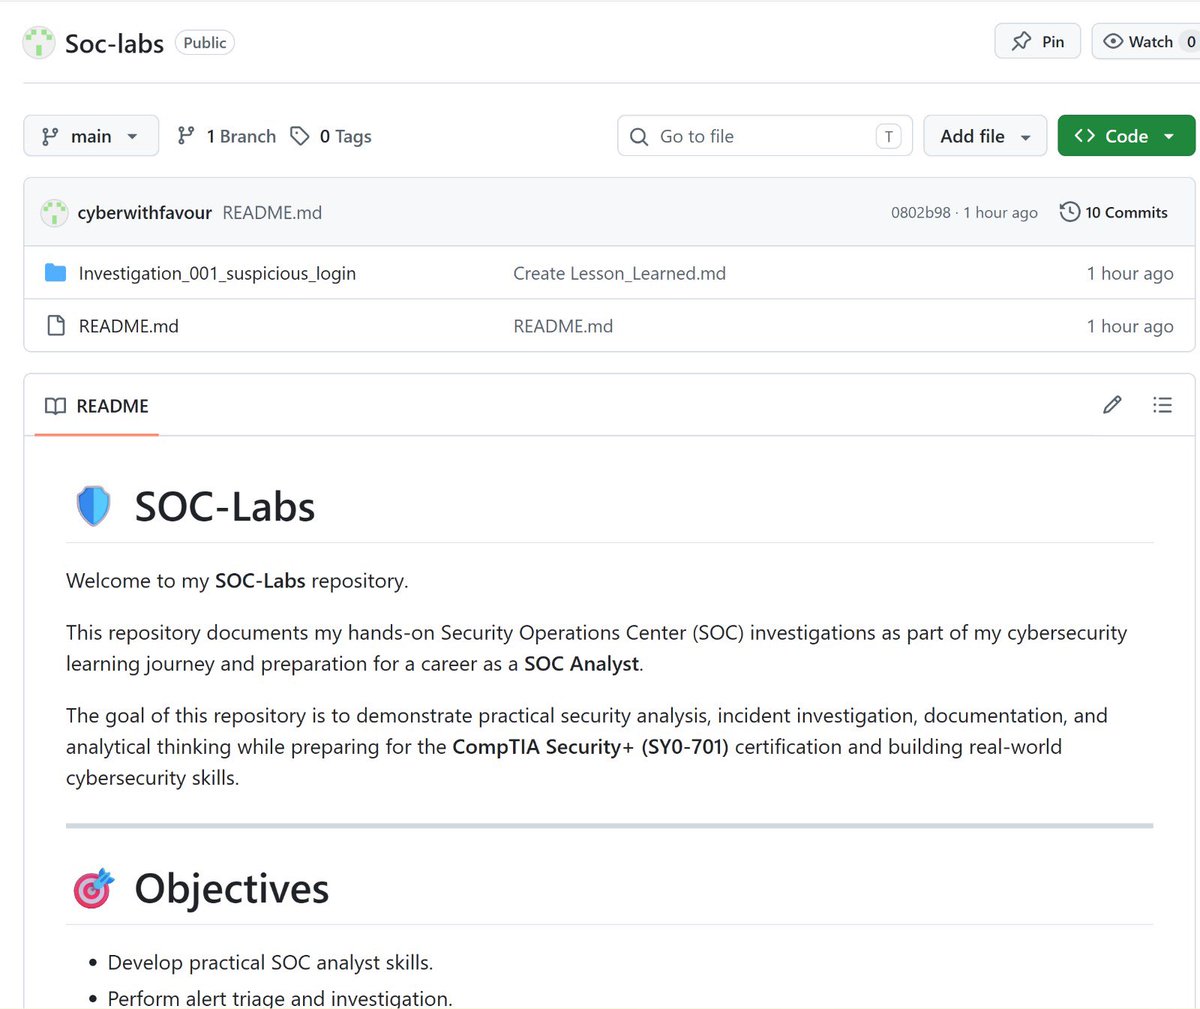The height and width of the screenshot is (1009, 1200).
Task: Click 'Perform alert triage and investigation.' bullet
Action: click(x=280, y=998)
